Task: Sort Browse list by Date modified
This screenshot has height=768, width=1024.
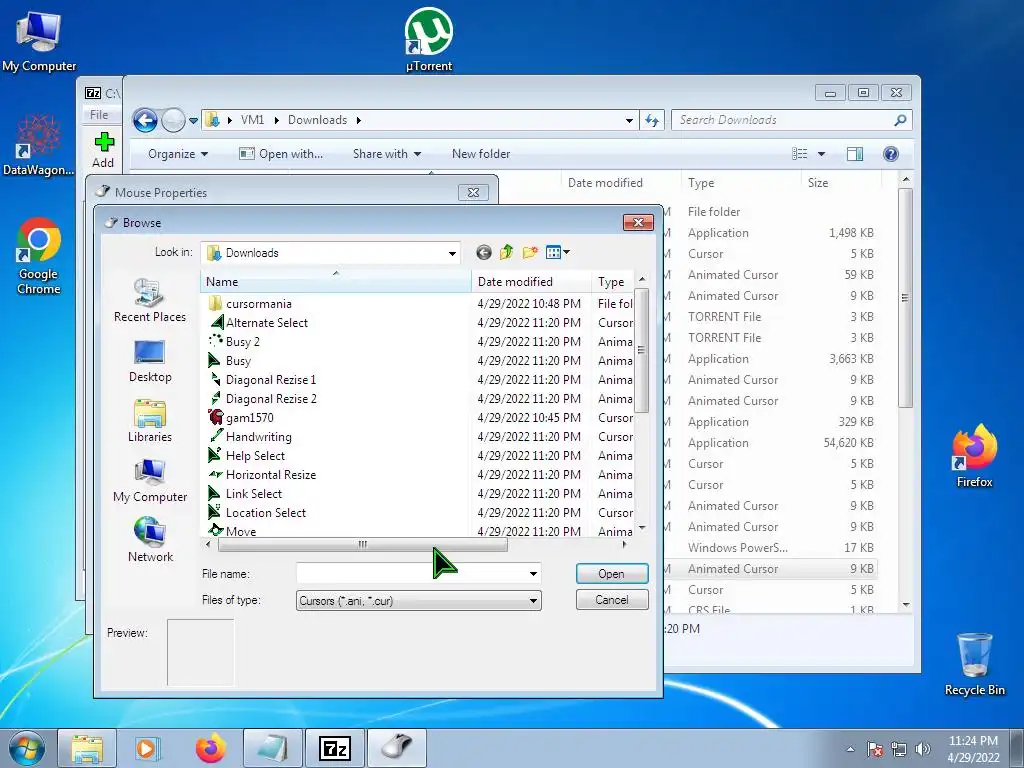Action: tap(531, 282)
